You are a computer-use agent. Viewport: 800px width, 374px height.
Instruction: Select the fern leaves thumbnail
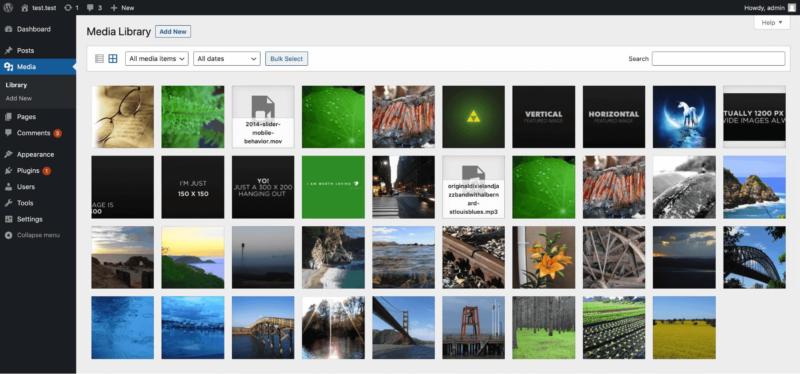coord(193,117)
